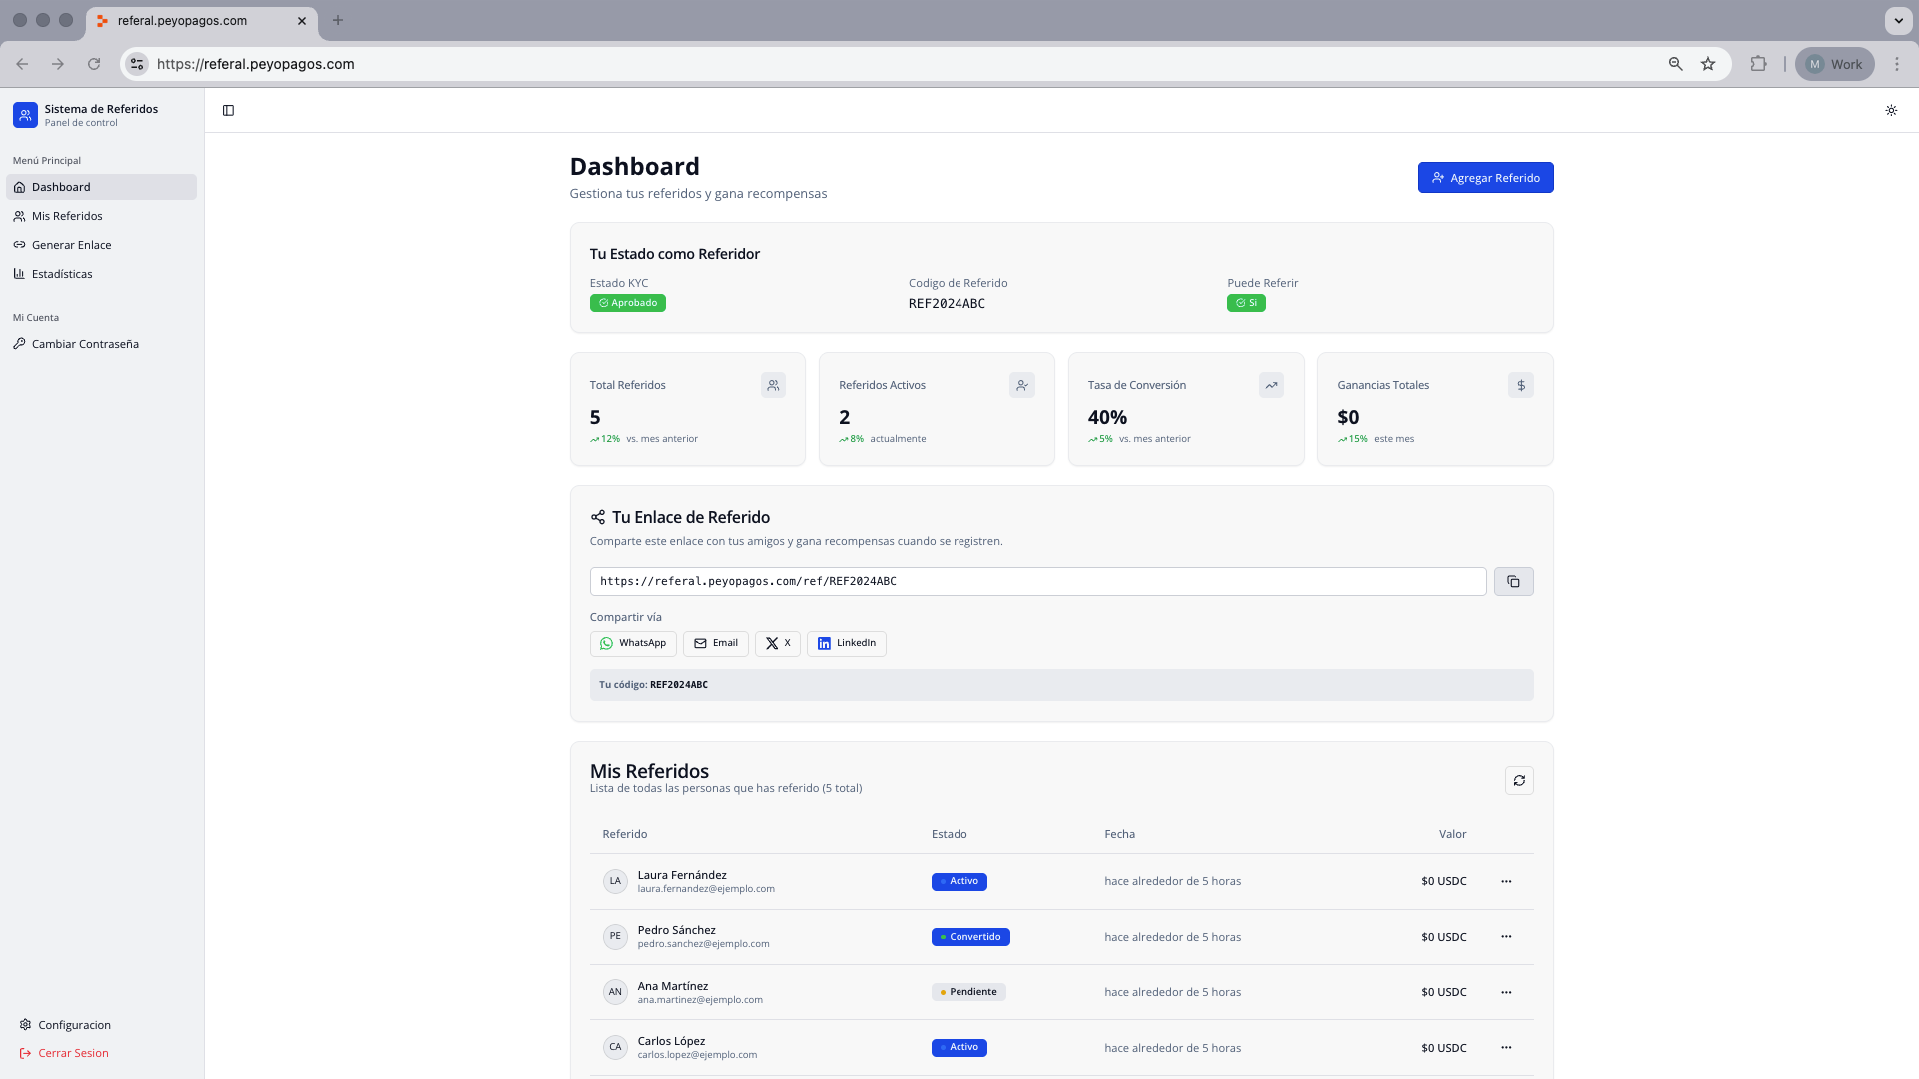Image resolution: width=1919 pixels, height=1079 pixels.
Task: Switch the light/dark theme toggle
Action: point(1890,110)
